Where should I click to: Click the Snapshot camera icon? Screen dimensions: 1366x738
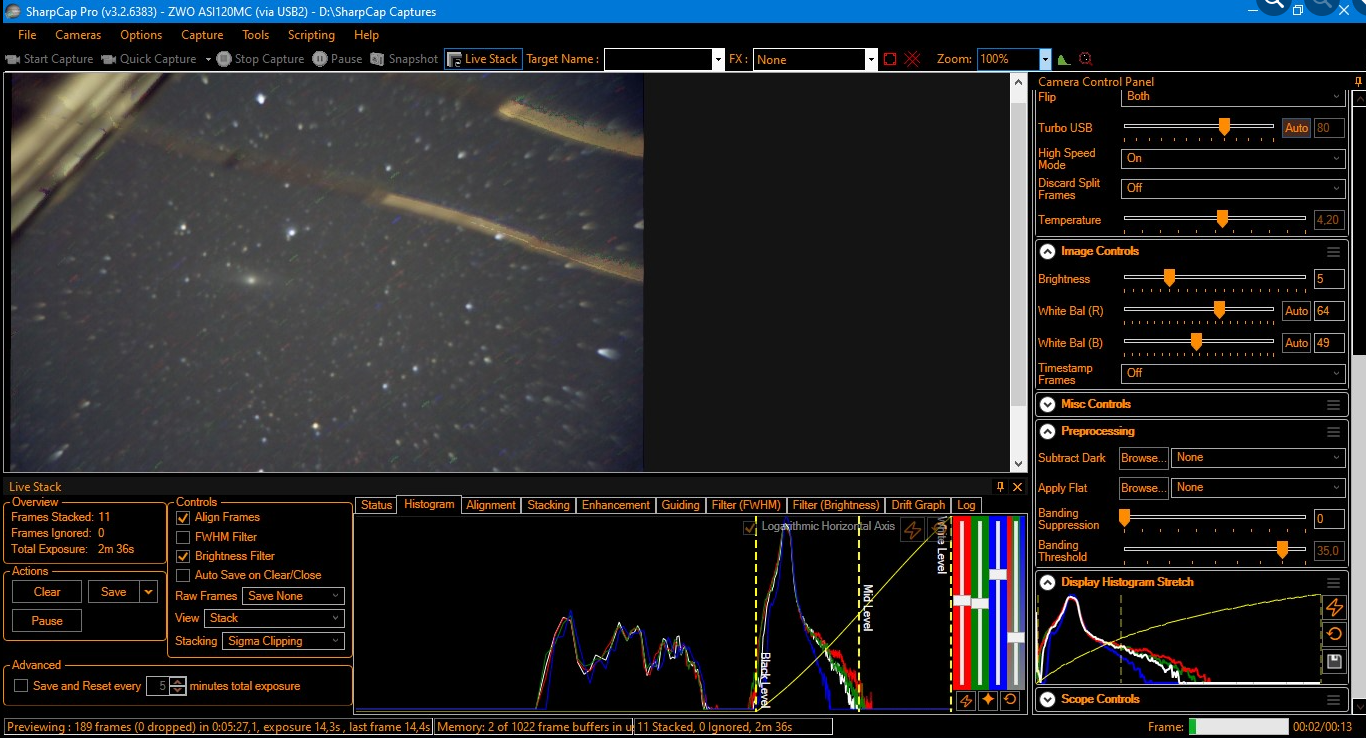[x=377, y=59]
